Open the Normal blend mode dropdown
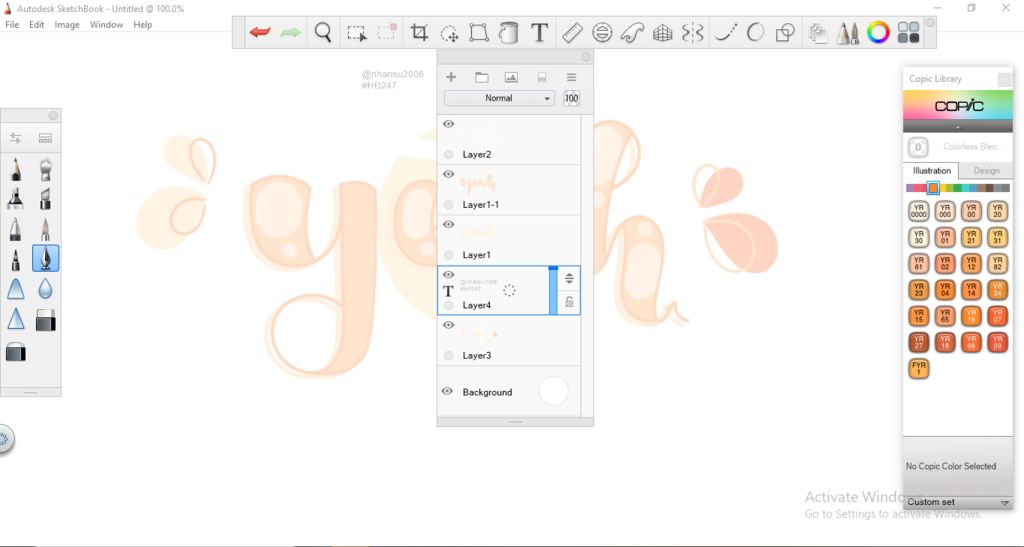Screen dimensions: 1024x547 coord(499,98)
